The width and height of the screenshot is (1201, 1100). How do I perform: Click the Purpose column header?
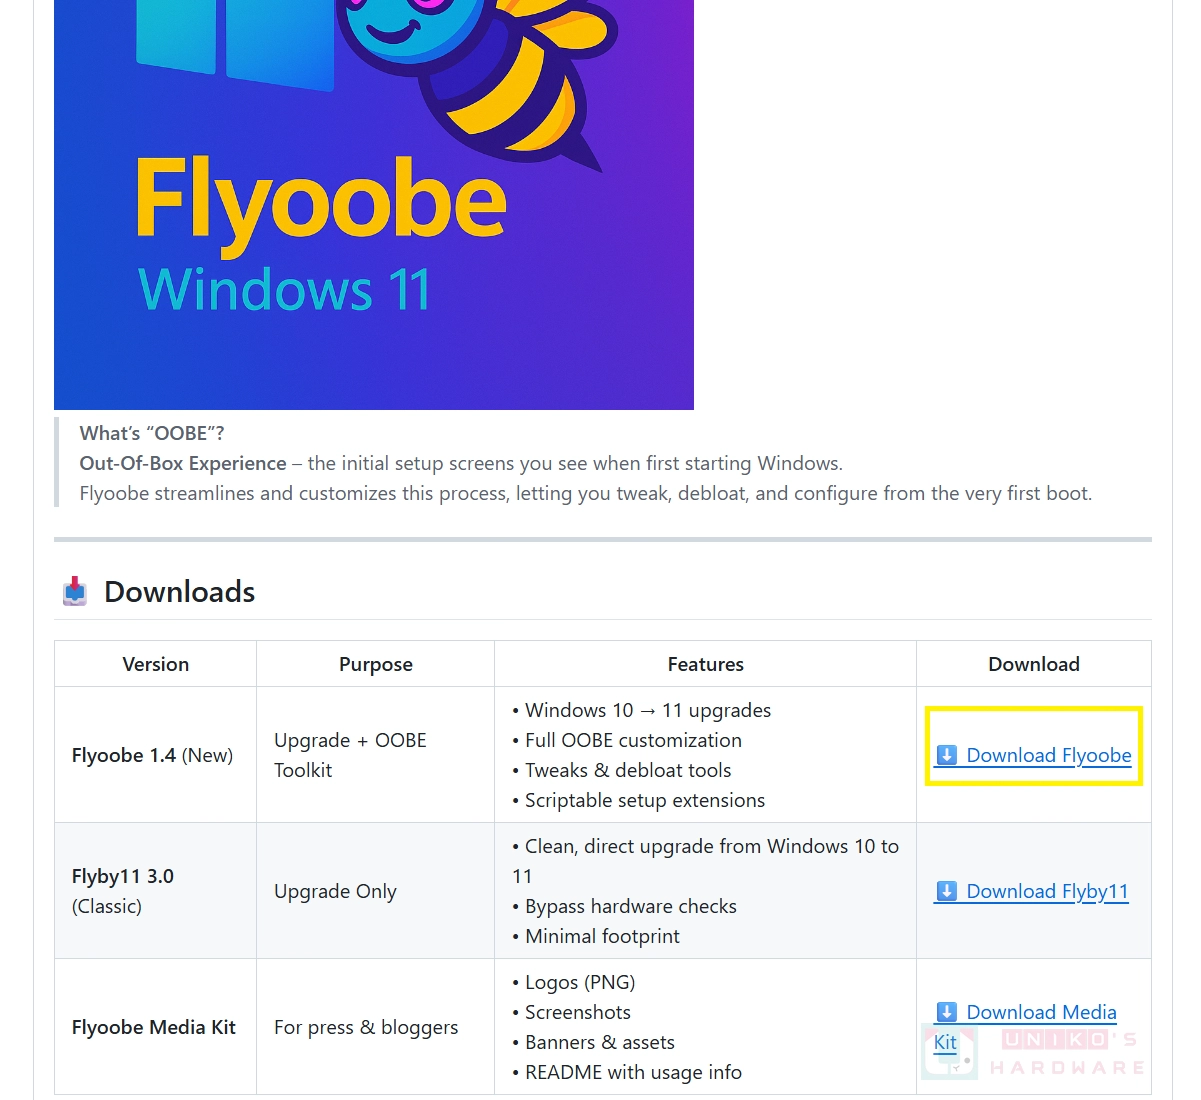[376, 664]
